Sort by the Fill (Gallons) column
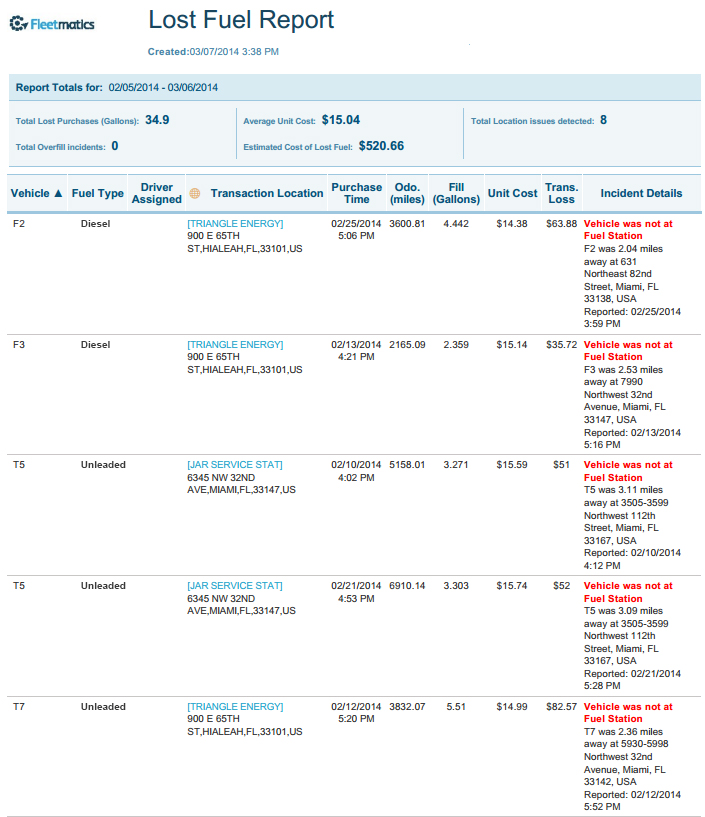 tap(455, 193)
